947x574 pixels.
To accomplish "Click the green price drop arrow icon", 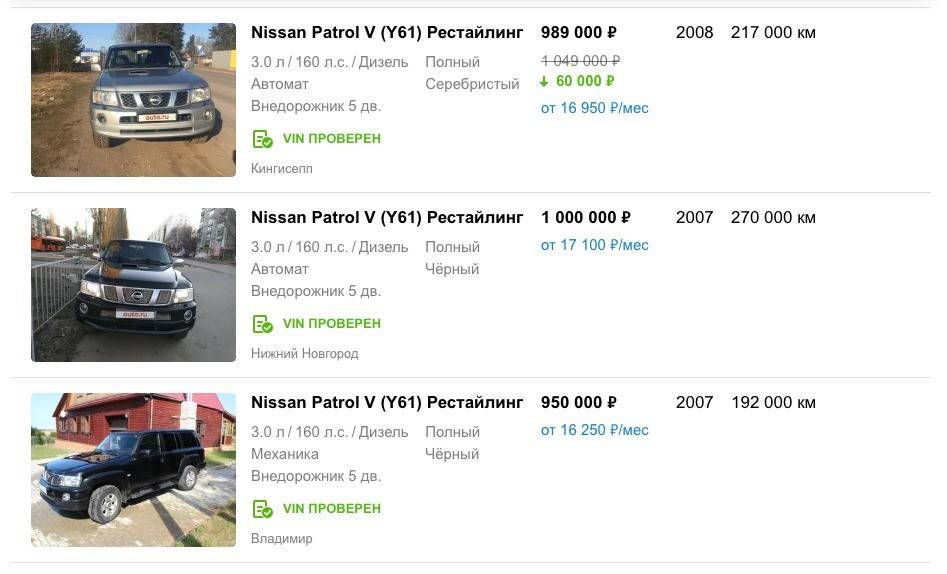I will 545,81.
